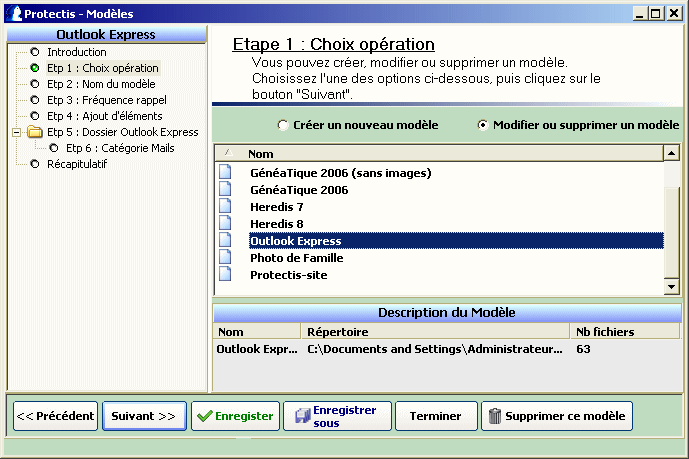Viewport: 689px width, 459px height.
Task: Click bullet icon beside Récapitulatif
Action: [x=35, y=164]
